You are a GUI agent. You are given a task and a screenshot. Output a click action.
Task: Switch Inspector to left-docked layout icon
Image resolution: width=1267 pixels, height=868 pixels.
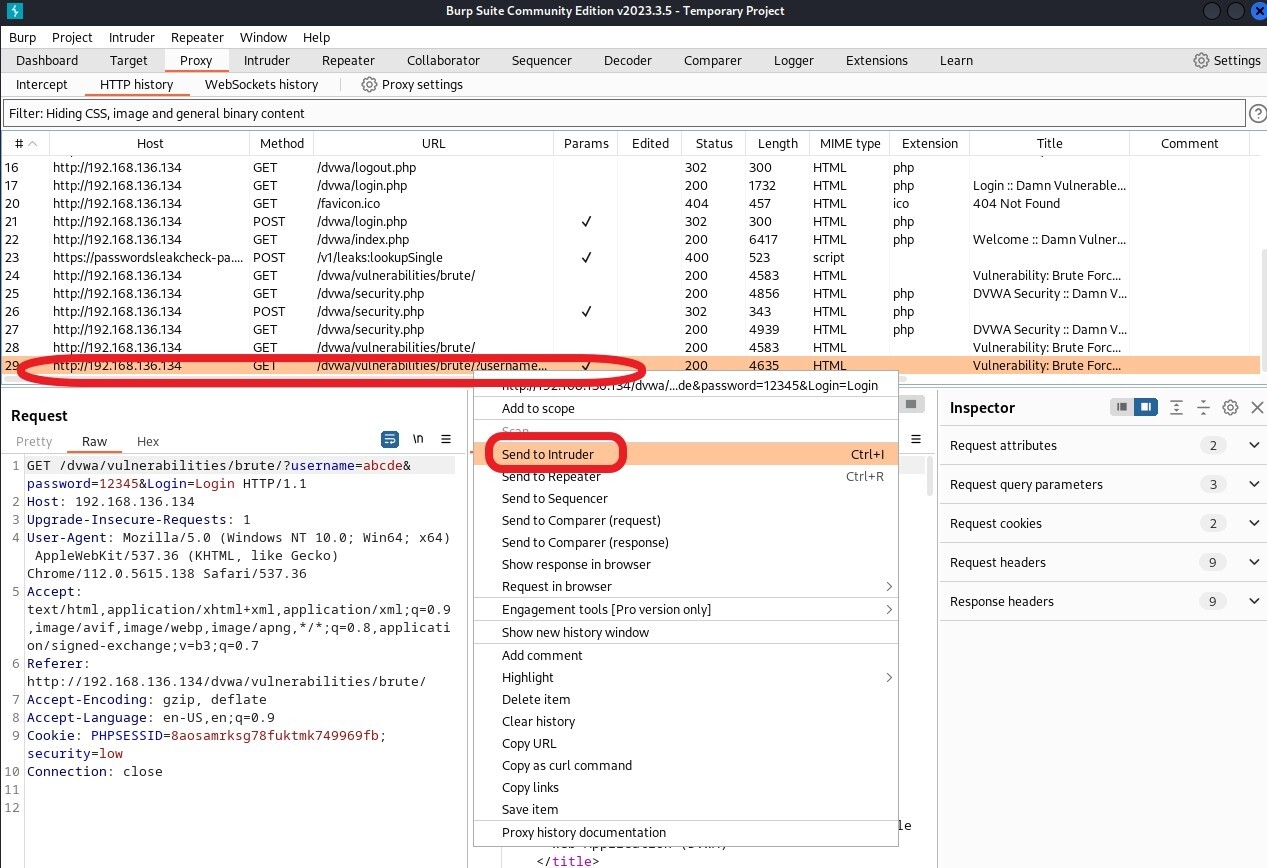pos(1123,407)
